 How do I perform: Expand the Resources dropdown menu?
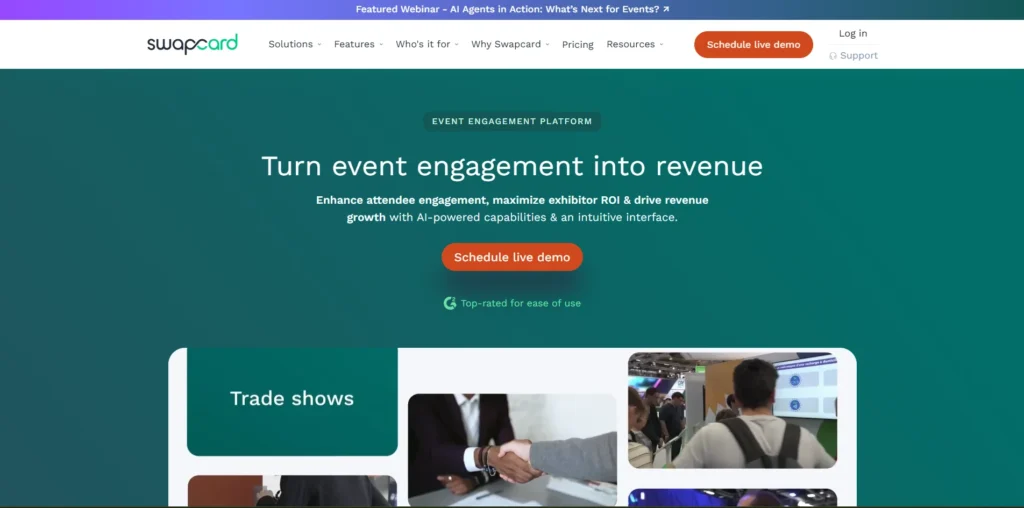click(x=635, y=44)
